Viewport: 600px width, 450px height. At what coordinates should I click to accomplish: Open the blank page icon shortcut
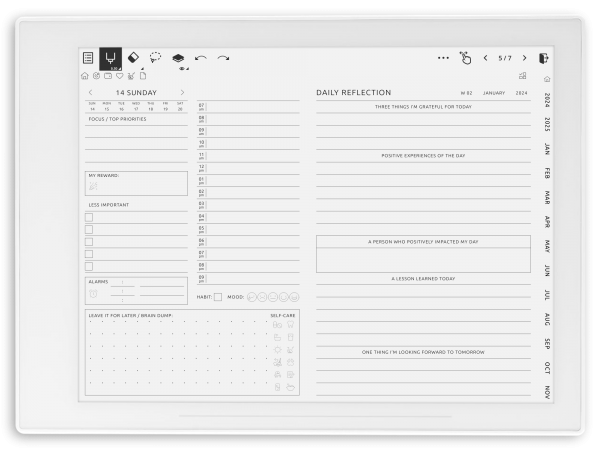click(x=143, y=76)
